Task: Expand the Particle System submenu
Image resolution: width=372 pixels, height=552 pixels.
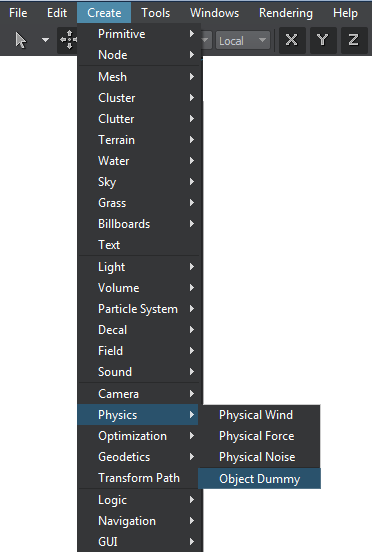Action: coord(139,309)
